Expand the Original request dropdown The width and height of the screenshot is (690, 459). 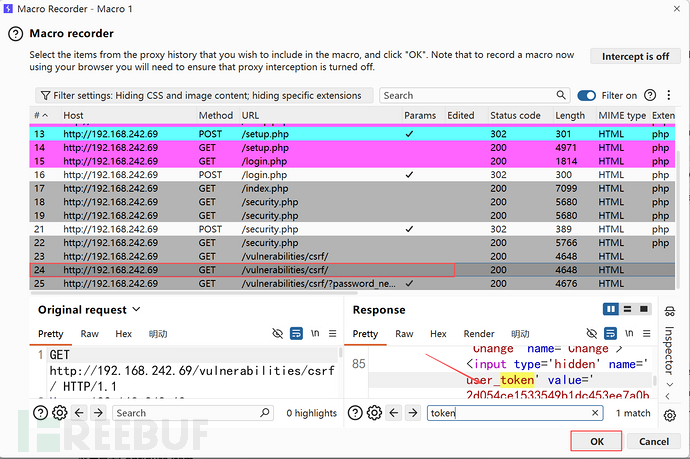pyautogui.click(x=136, y=310)
